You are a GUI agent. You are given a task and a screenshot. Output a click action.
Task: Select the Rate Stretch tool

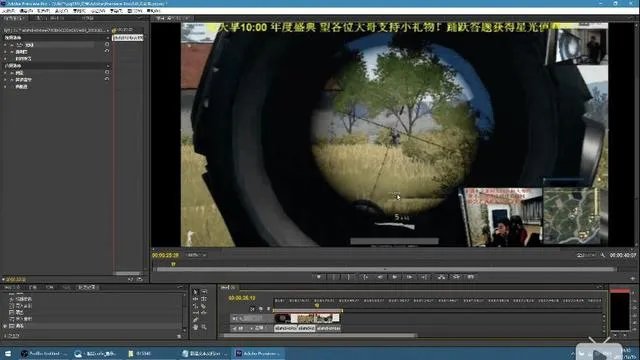tap(195, 306)
